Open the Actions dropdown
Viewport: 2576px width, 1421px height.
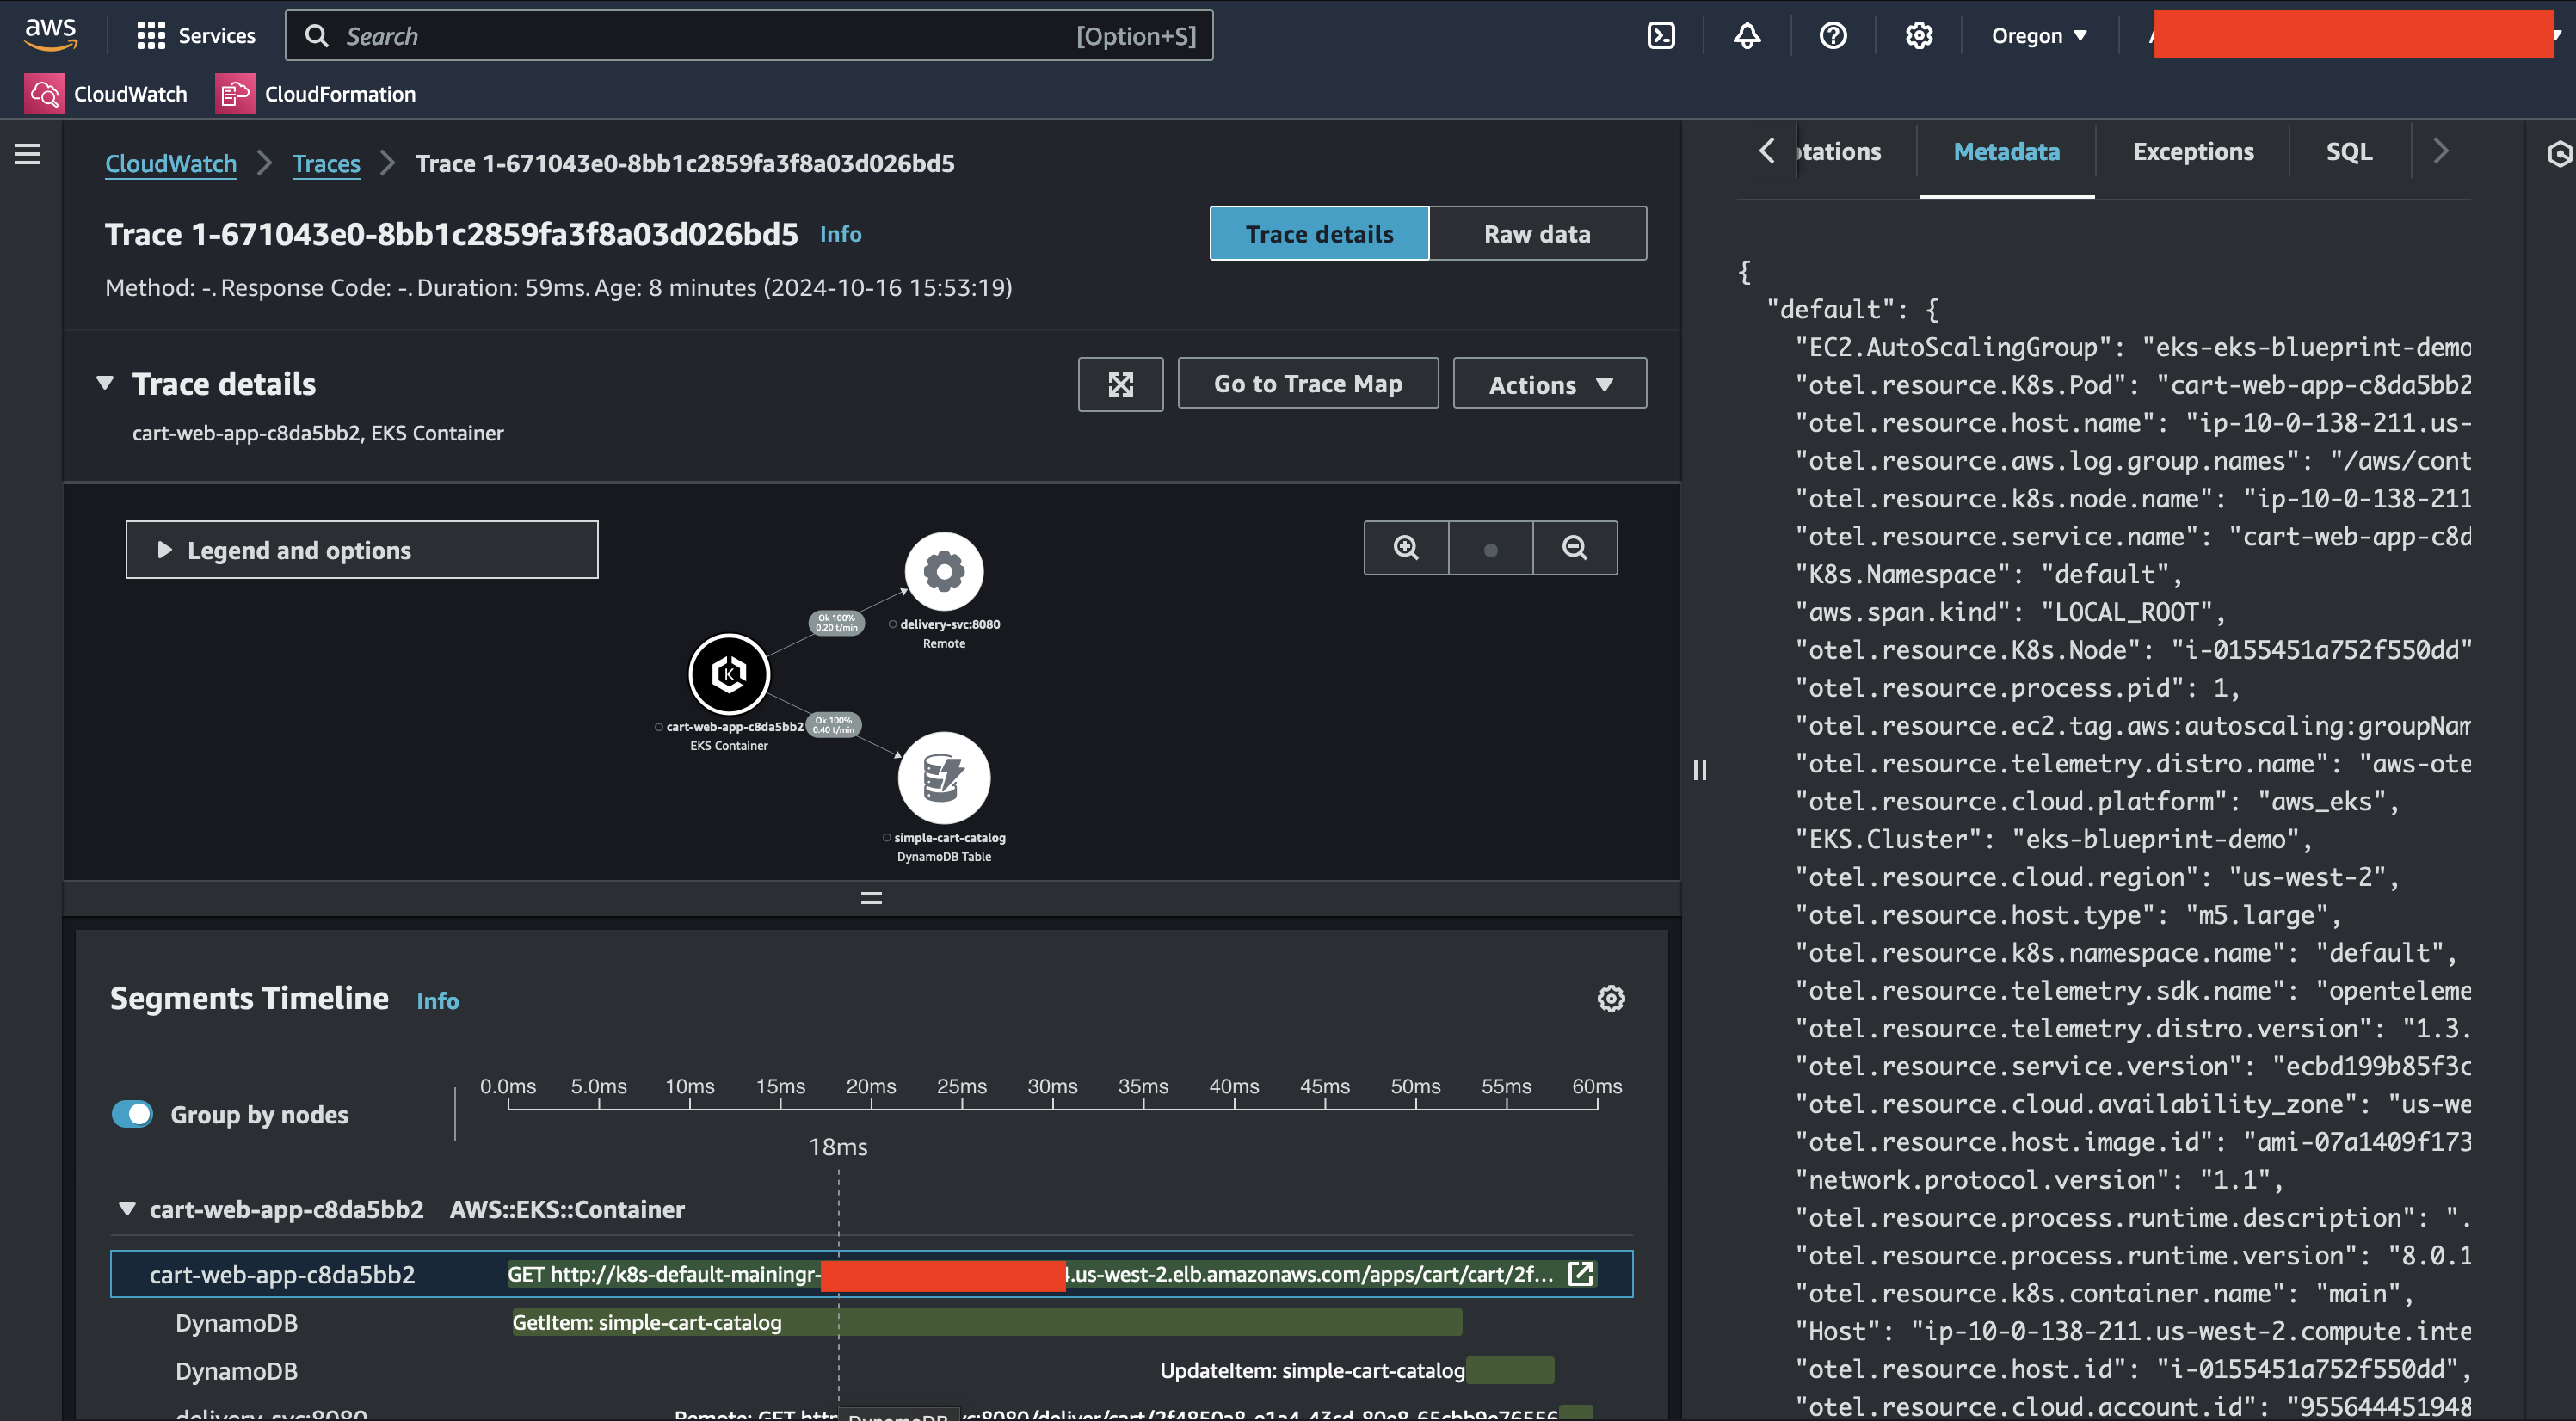(x=1548, y=384)
